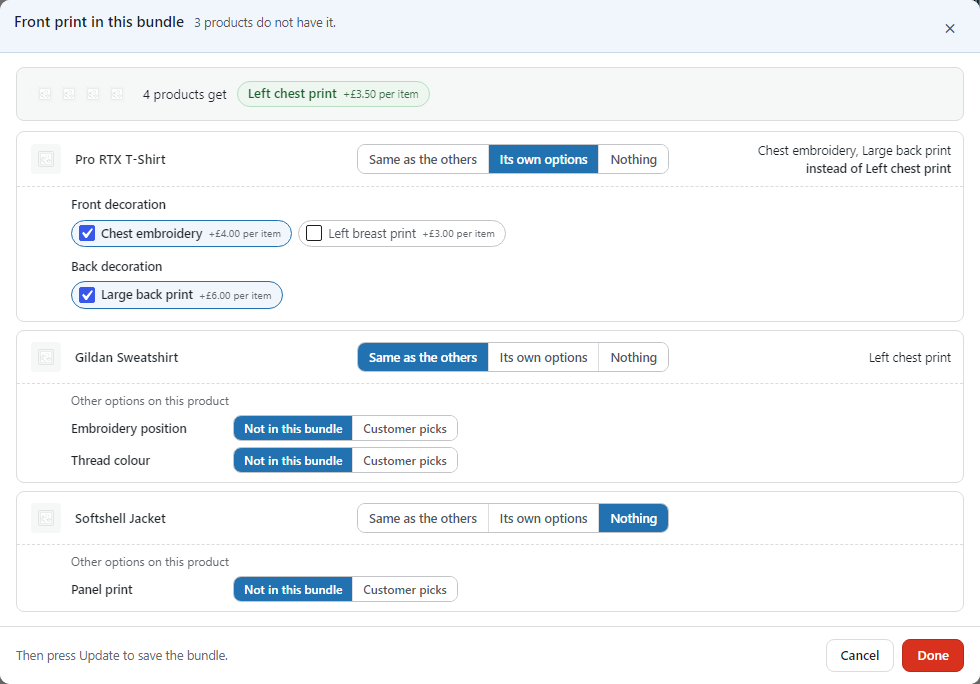Click the Gildan Sweatshirt product thumbnail
980x684 pixels.
(46, 358)
